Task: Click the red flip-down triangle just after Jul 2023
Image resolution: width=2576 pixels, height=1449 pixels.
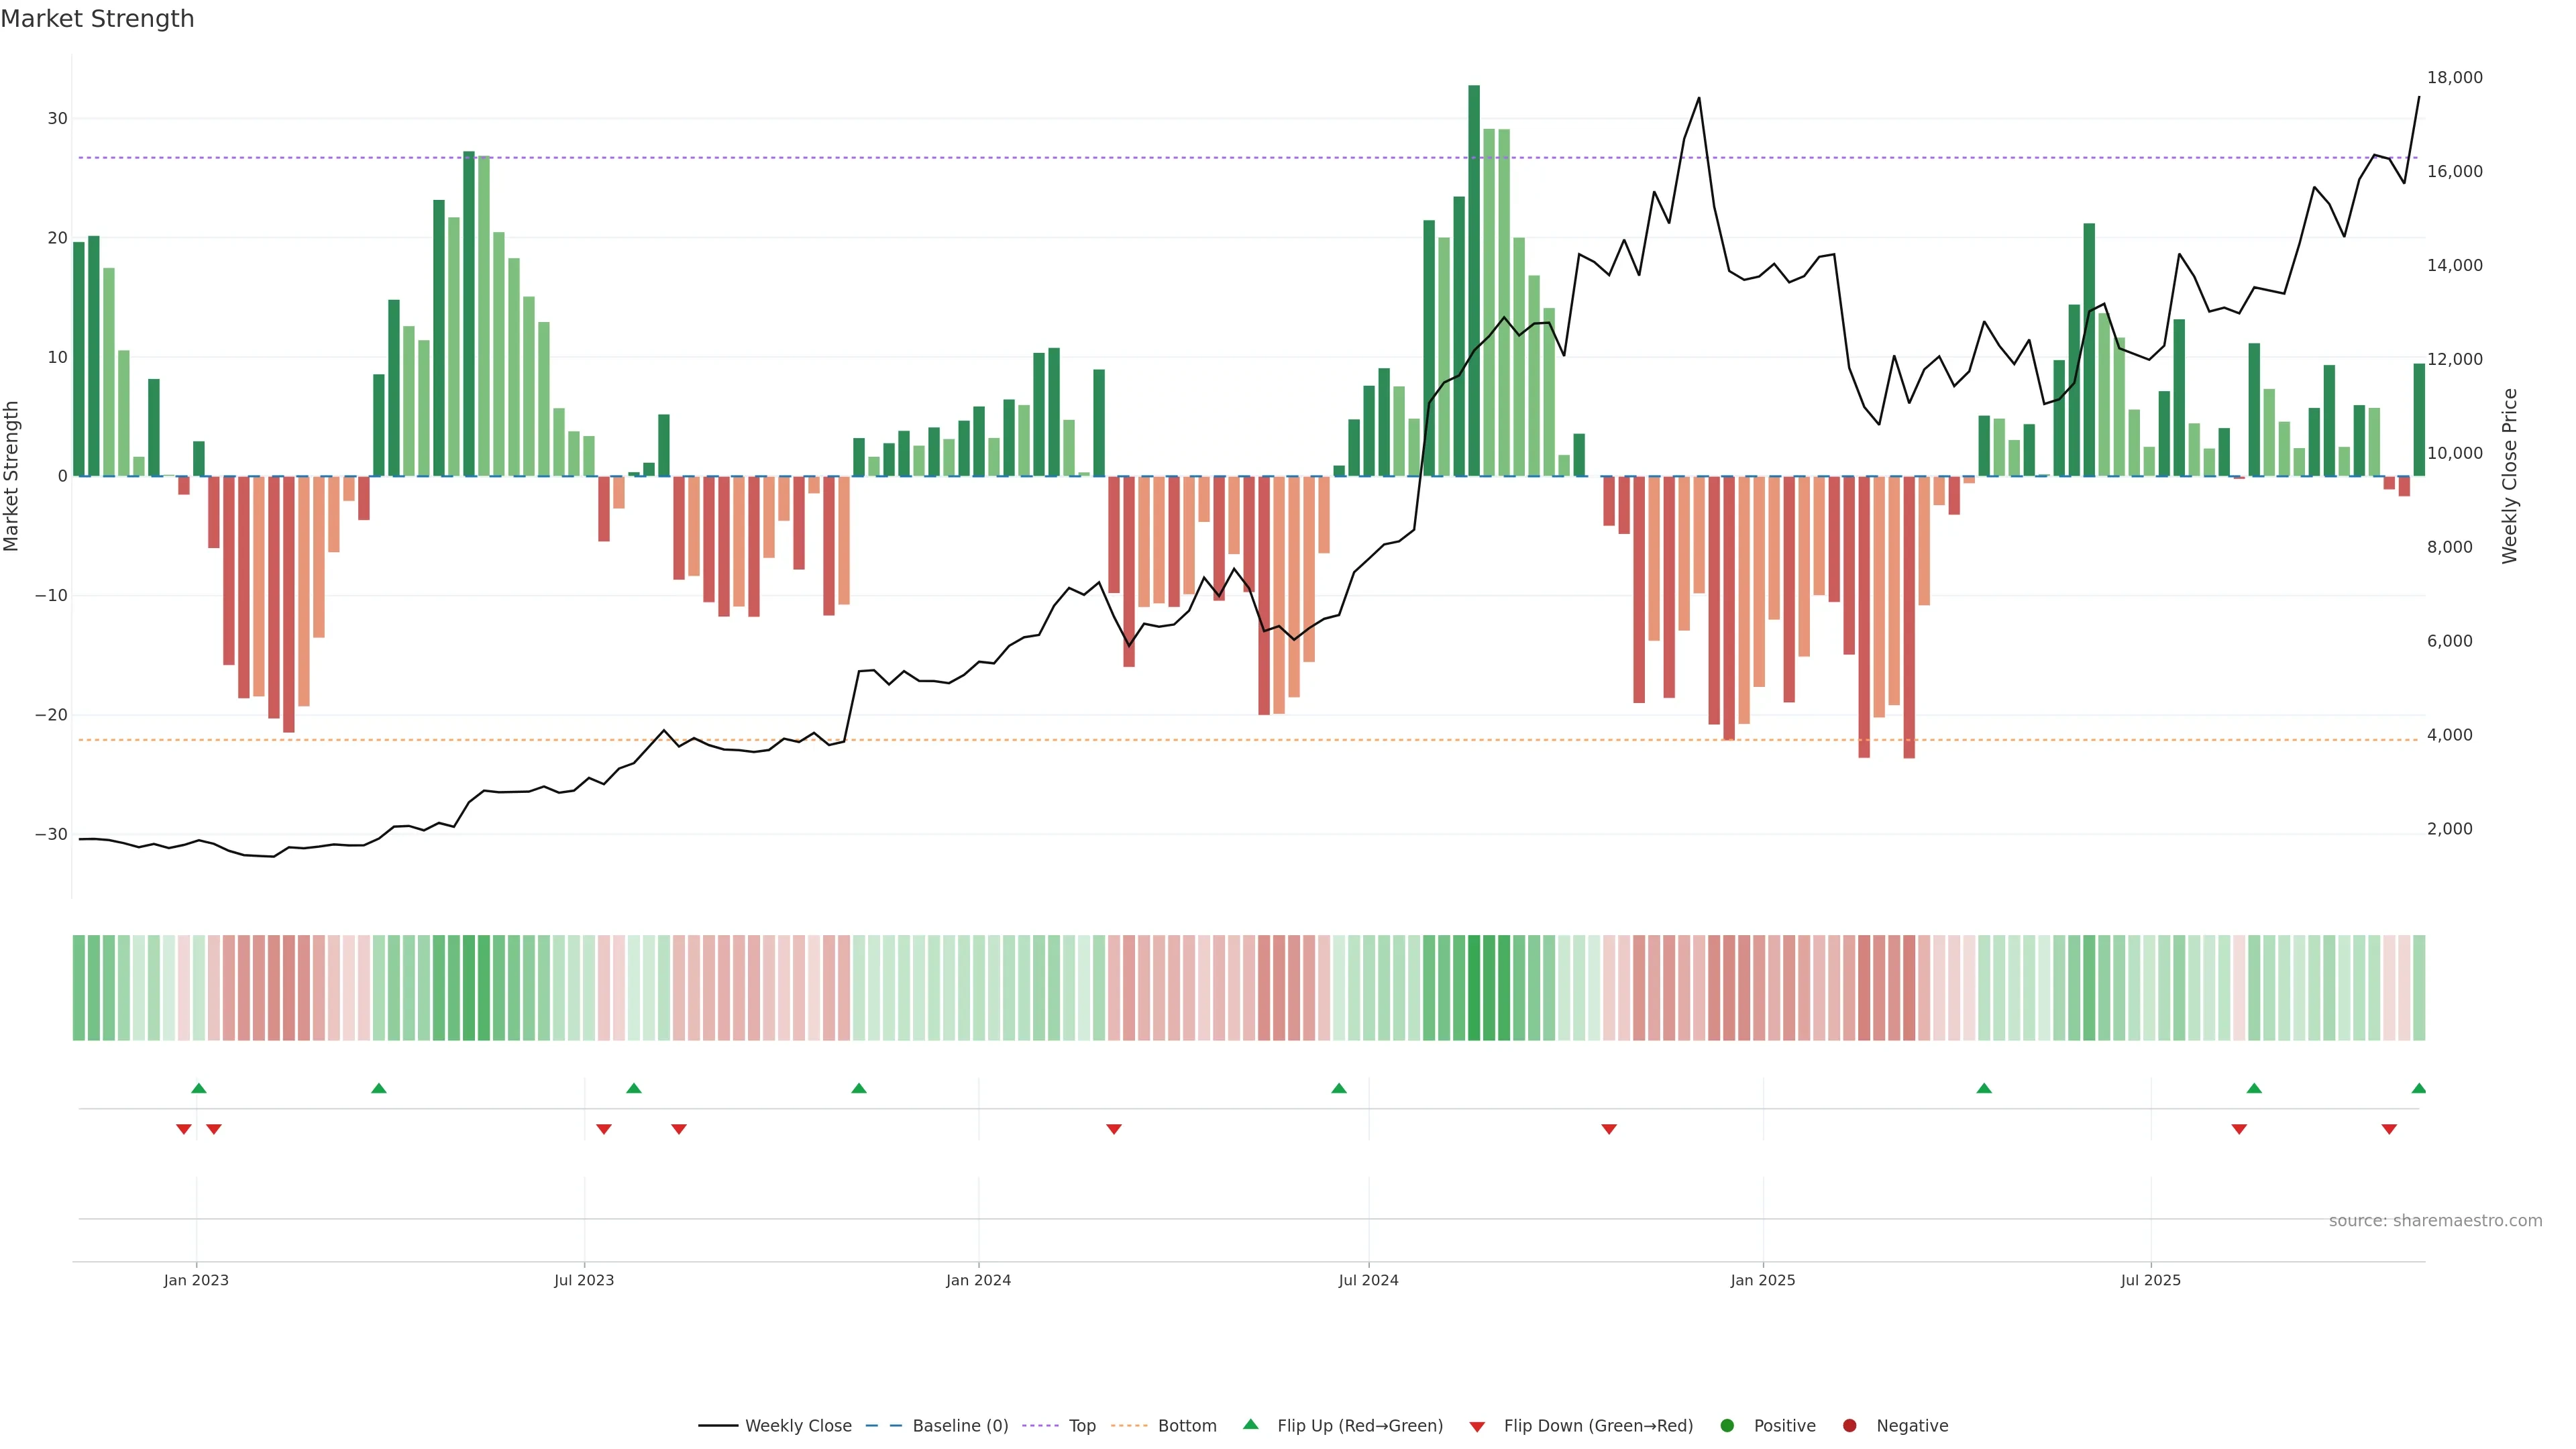Action: tap(604, 1129)
